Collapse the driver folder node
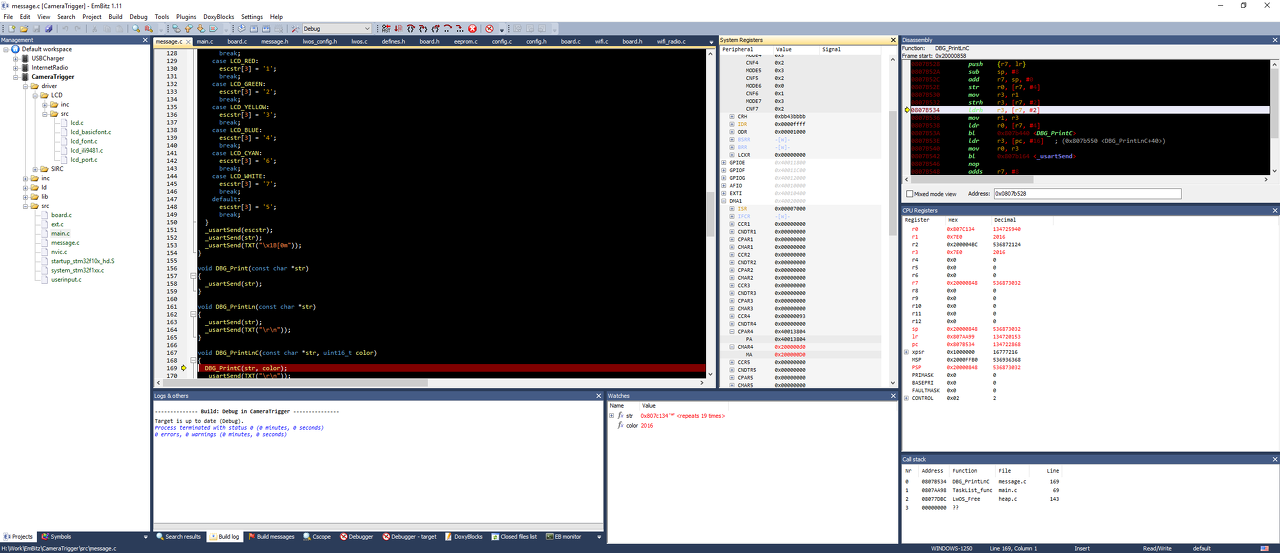The height and width of the screenshot is (553, 1280). tap(25, 86)
